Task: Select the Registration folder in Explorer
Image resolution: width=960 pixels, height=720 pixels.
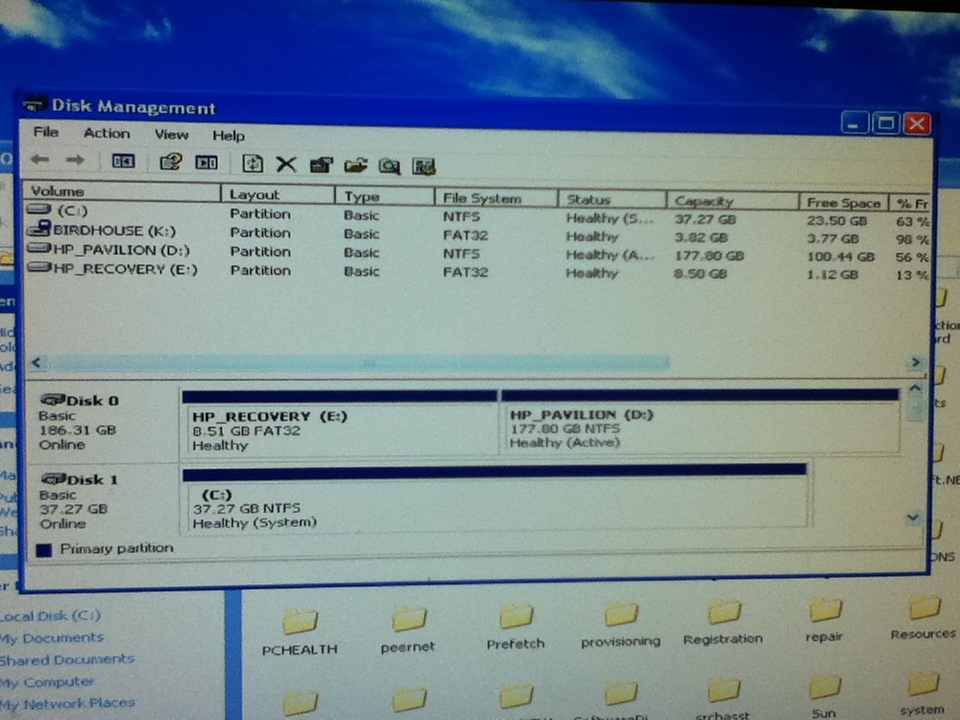Action: coord(723,622)
